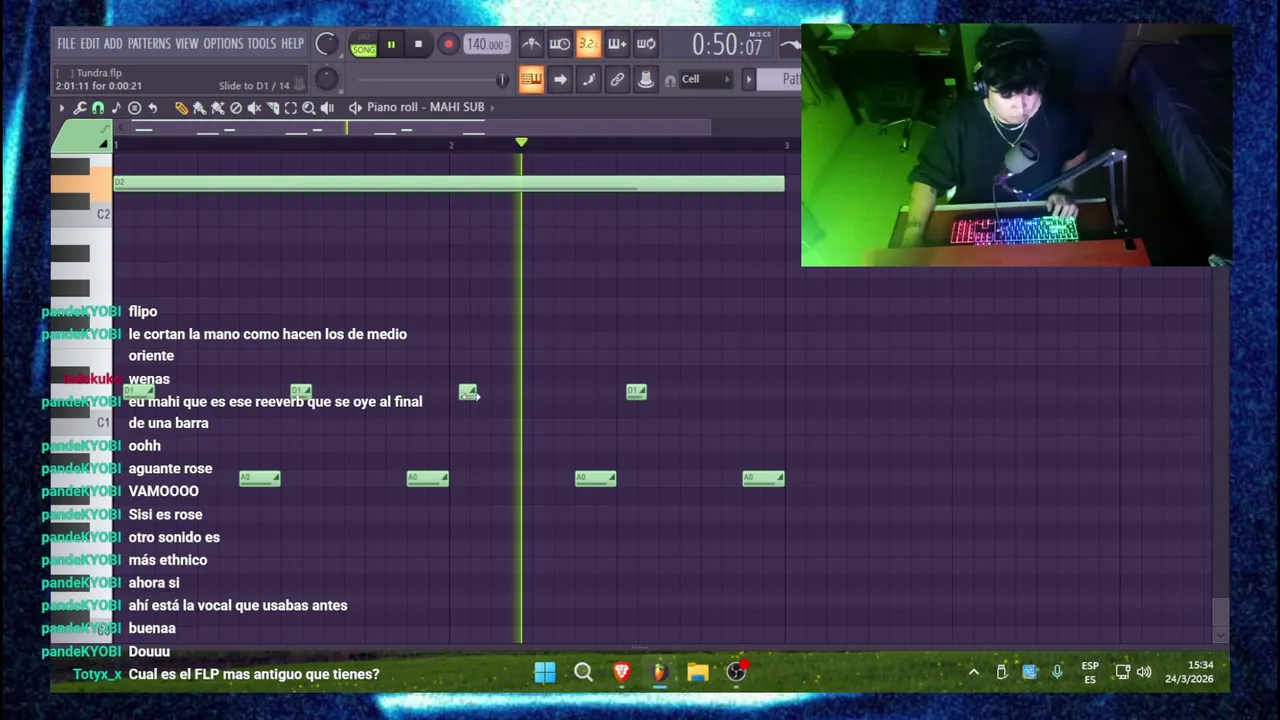Open the EDIT menu
This screenshot has width=1280, height=720.
(x=90, y=44)
